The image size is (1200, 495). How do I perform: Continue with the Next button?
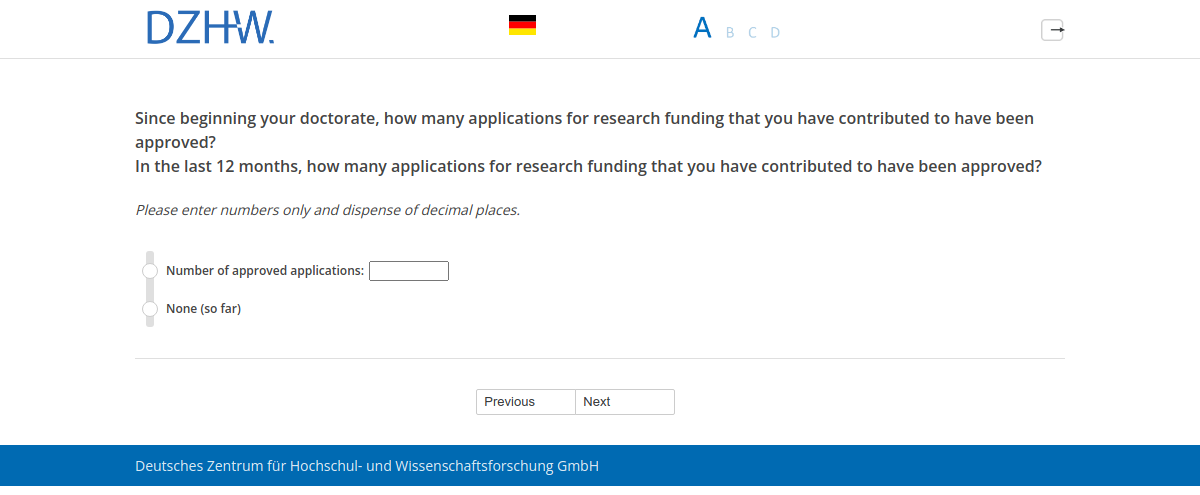(x=625, y=402)
